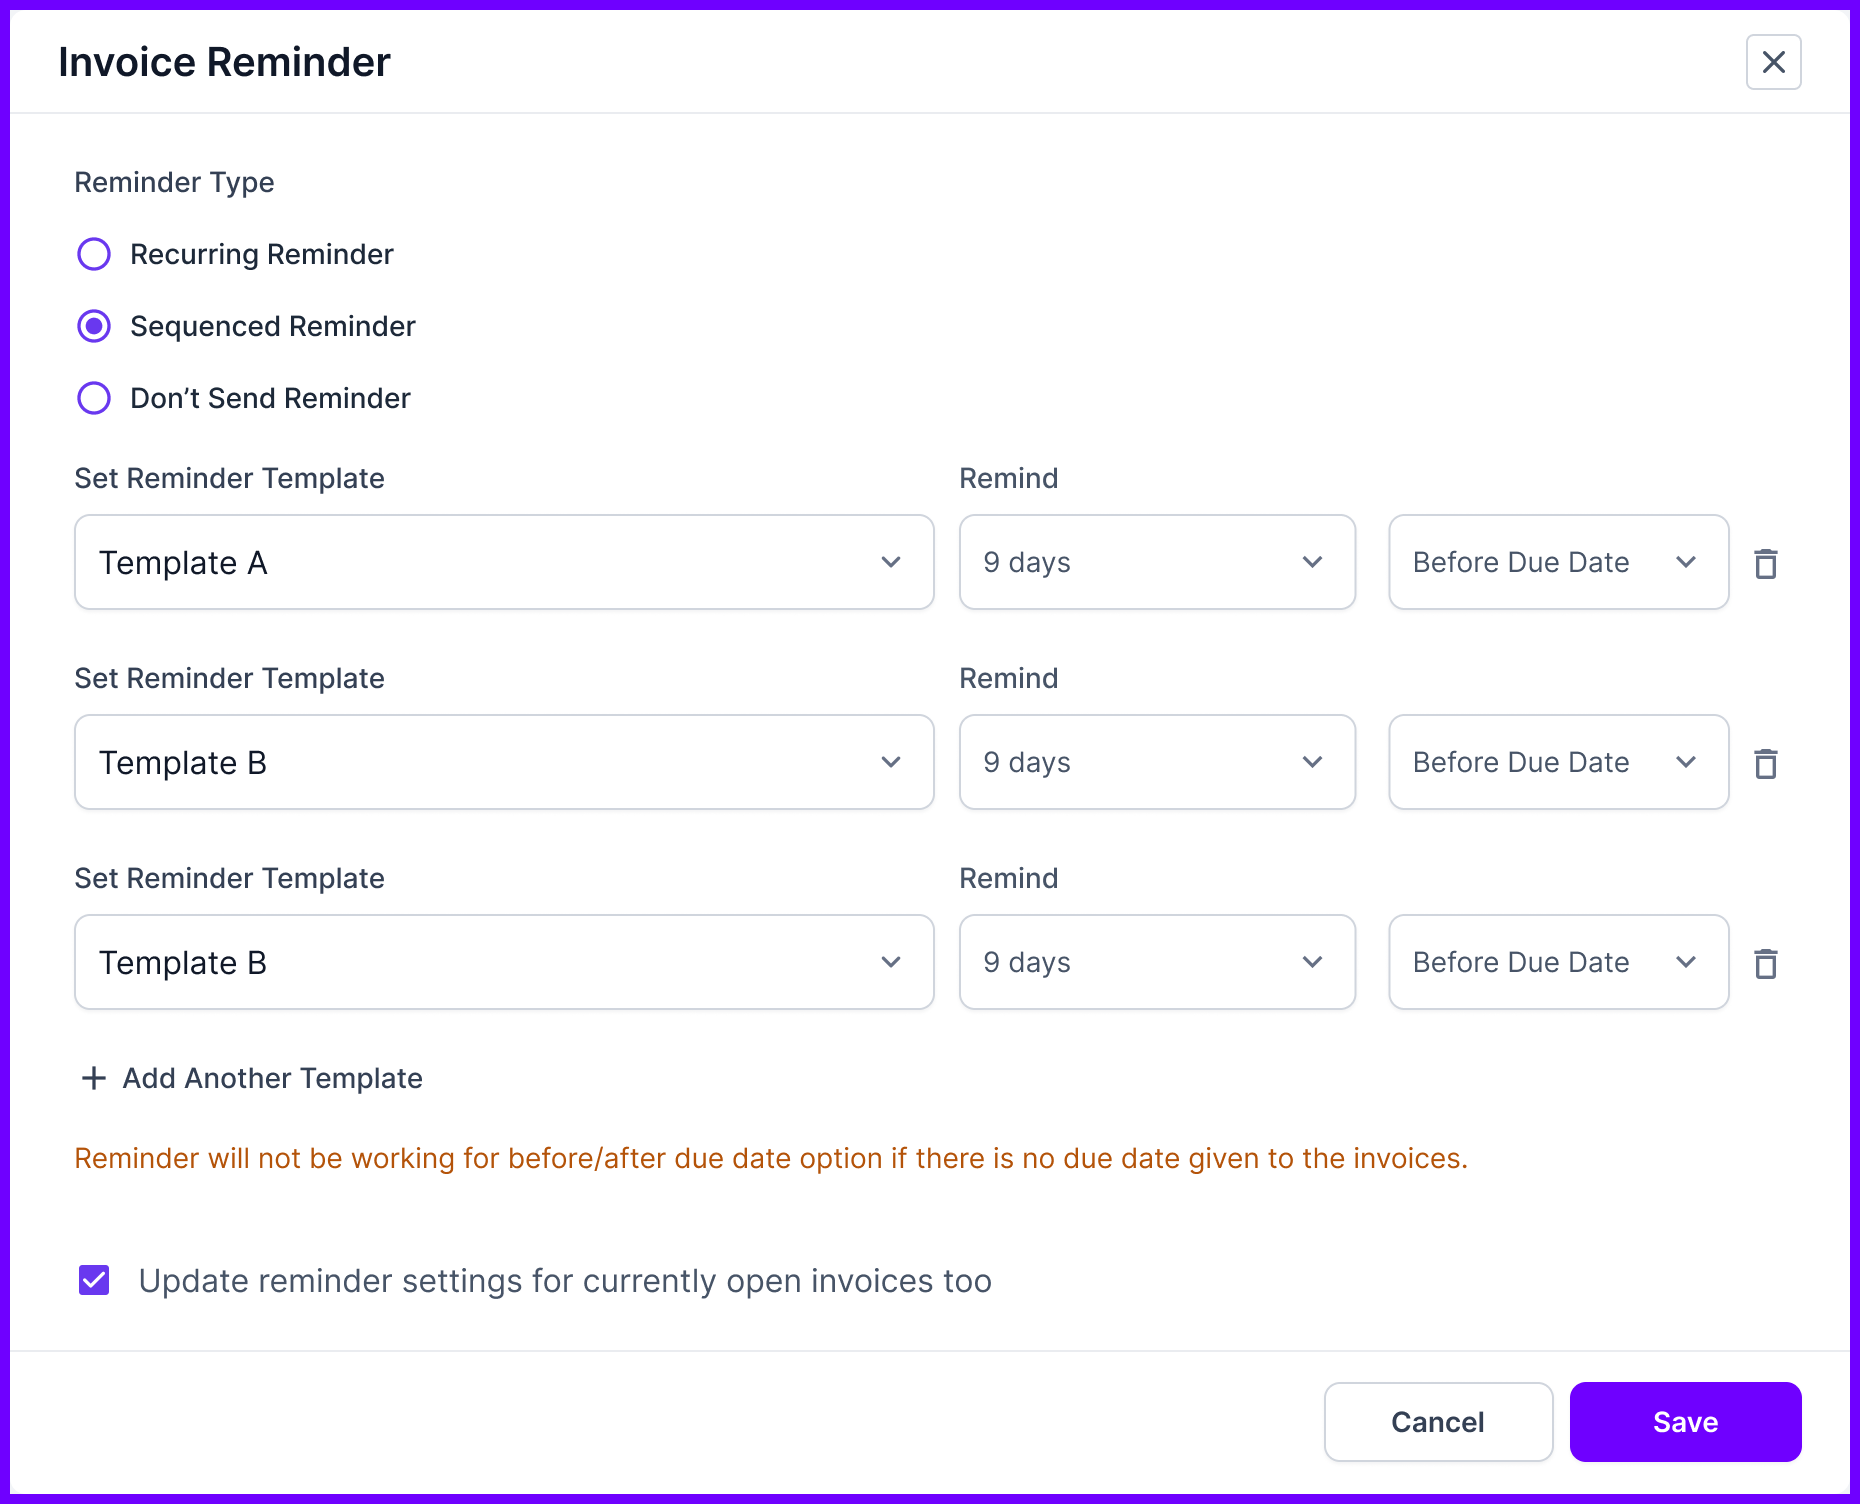1860x1504 pixels.
Task: Cancel the reminder changes
Action: (1438, 1421)
